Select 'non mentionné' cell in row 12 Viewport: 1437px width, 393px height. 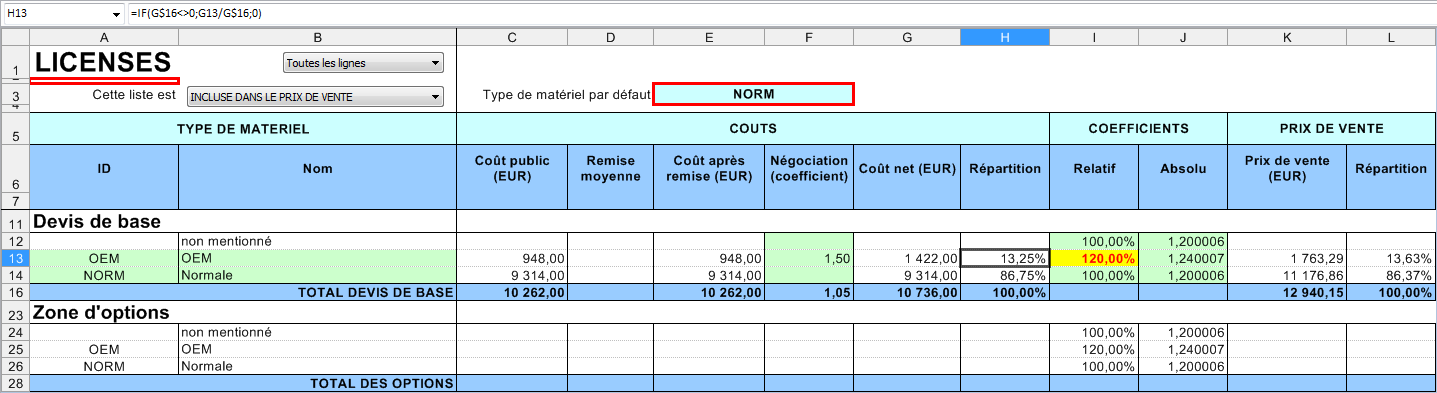pyautogui.click(x=317, y=241)
